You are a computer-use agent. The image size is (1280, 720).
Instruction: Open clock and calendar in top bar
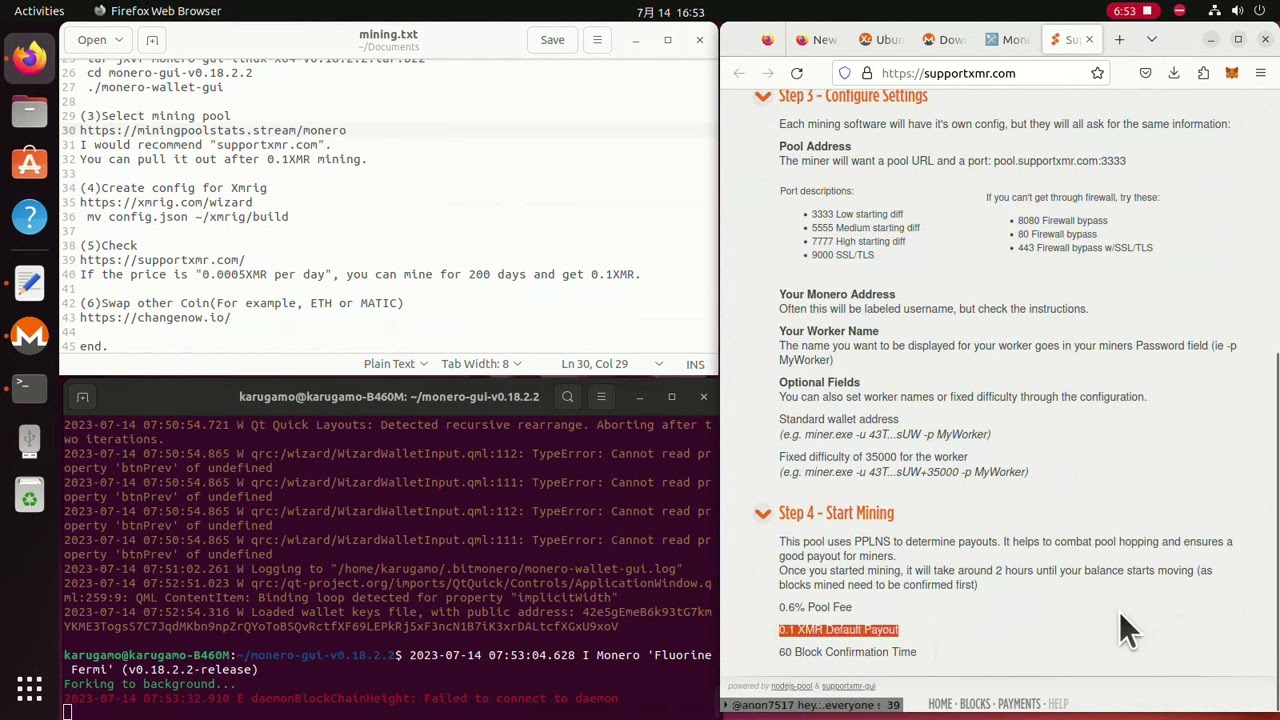point(670,12)
